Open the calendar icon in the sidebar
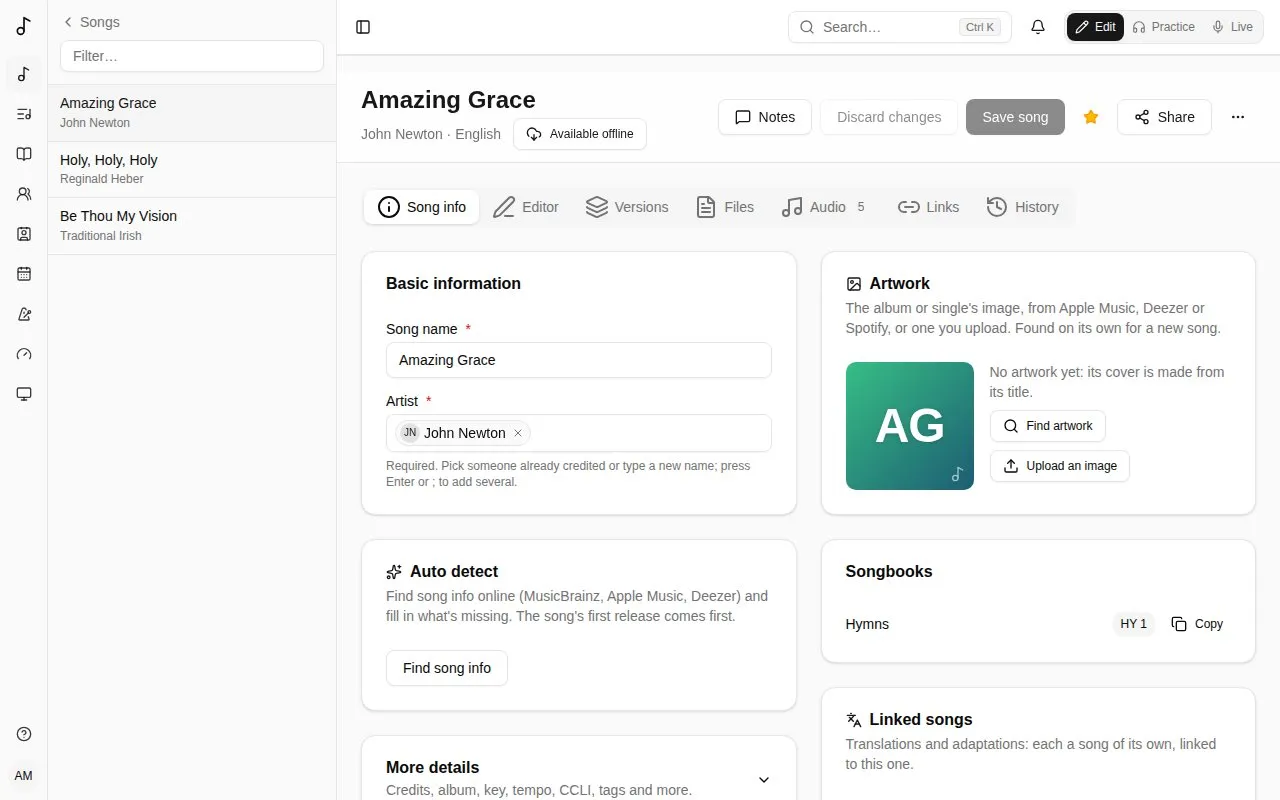The image size is (1280, 800). point(24,274)
